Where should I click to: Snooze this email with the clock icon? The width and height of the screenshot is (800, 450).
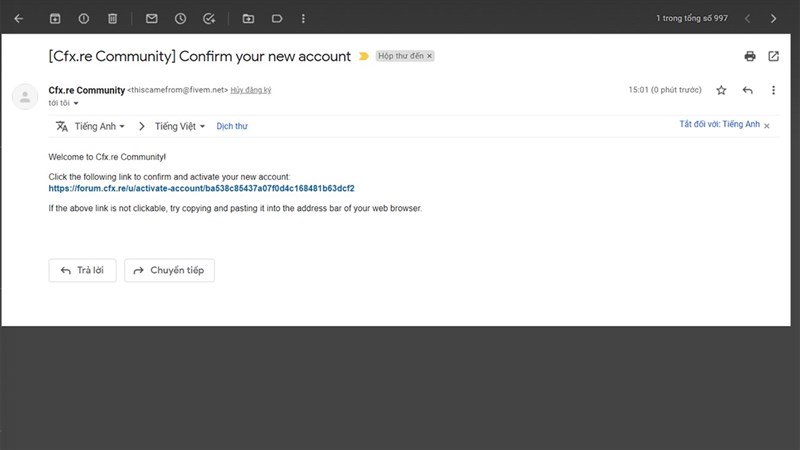(180, 19)
